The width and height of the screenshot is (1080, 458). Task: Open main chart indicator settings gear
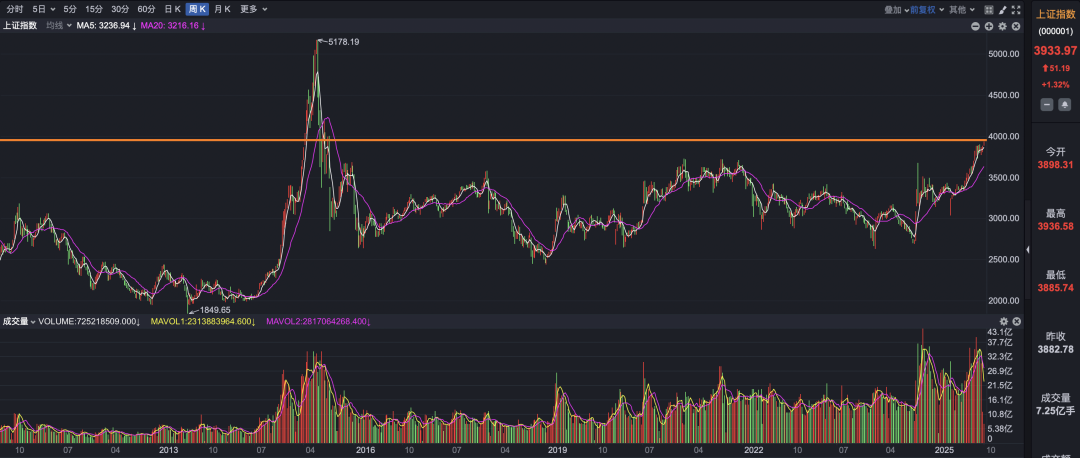coord(1003,25)
